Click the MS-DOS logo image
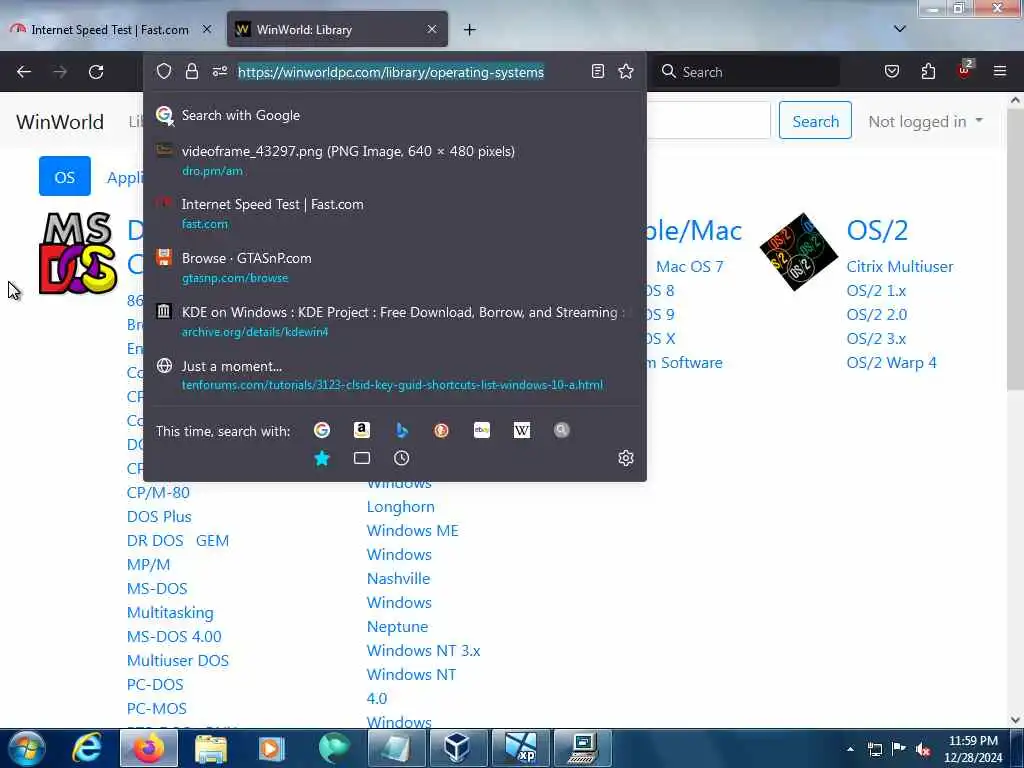This screenshot has width=1024, height=768. click(78, 253)
